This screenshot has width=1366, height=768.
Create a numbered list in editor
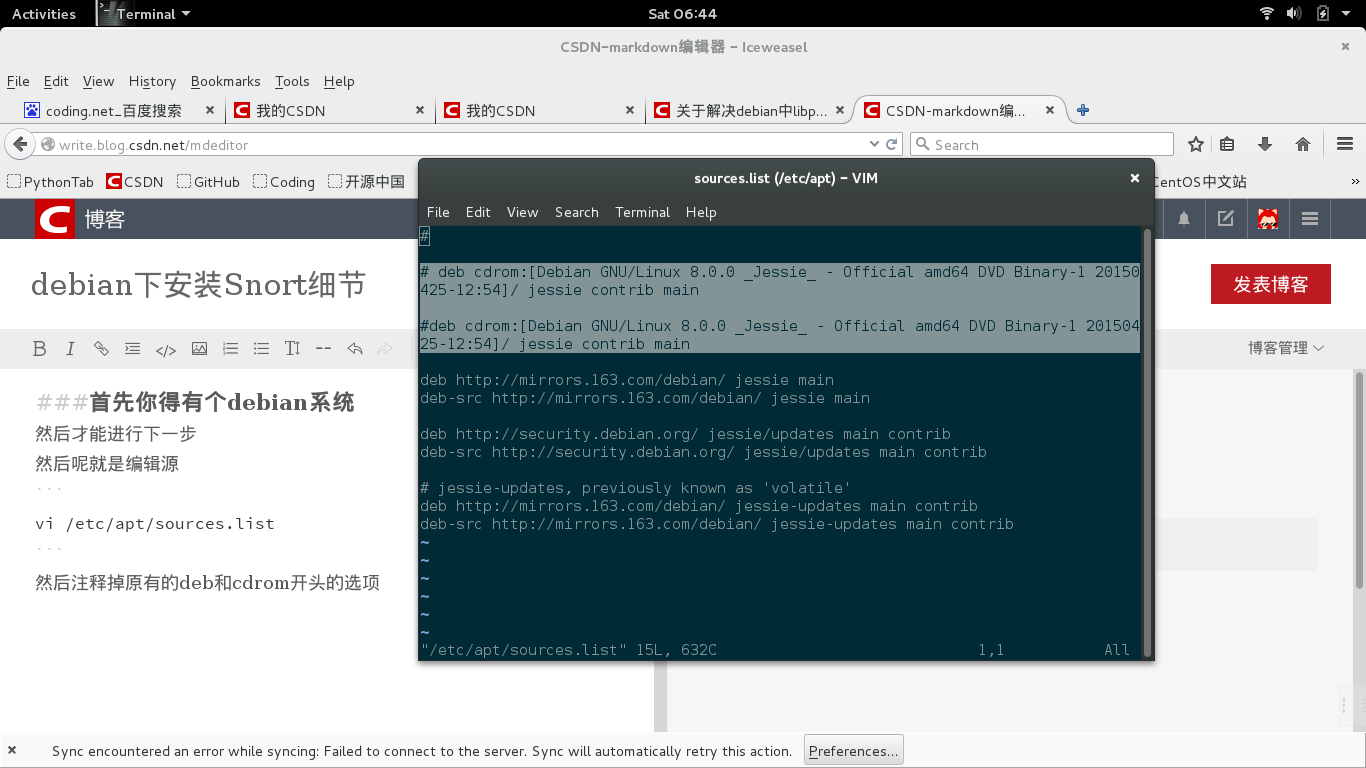click(x=230, y=348)
